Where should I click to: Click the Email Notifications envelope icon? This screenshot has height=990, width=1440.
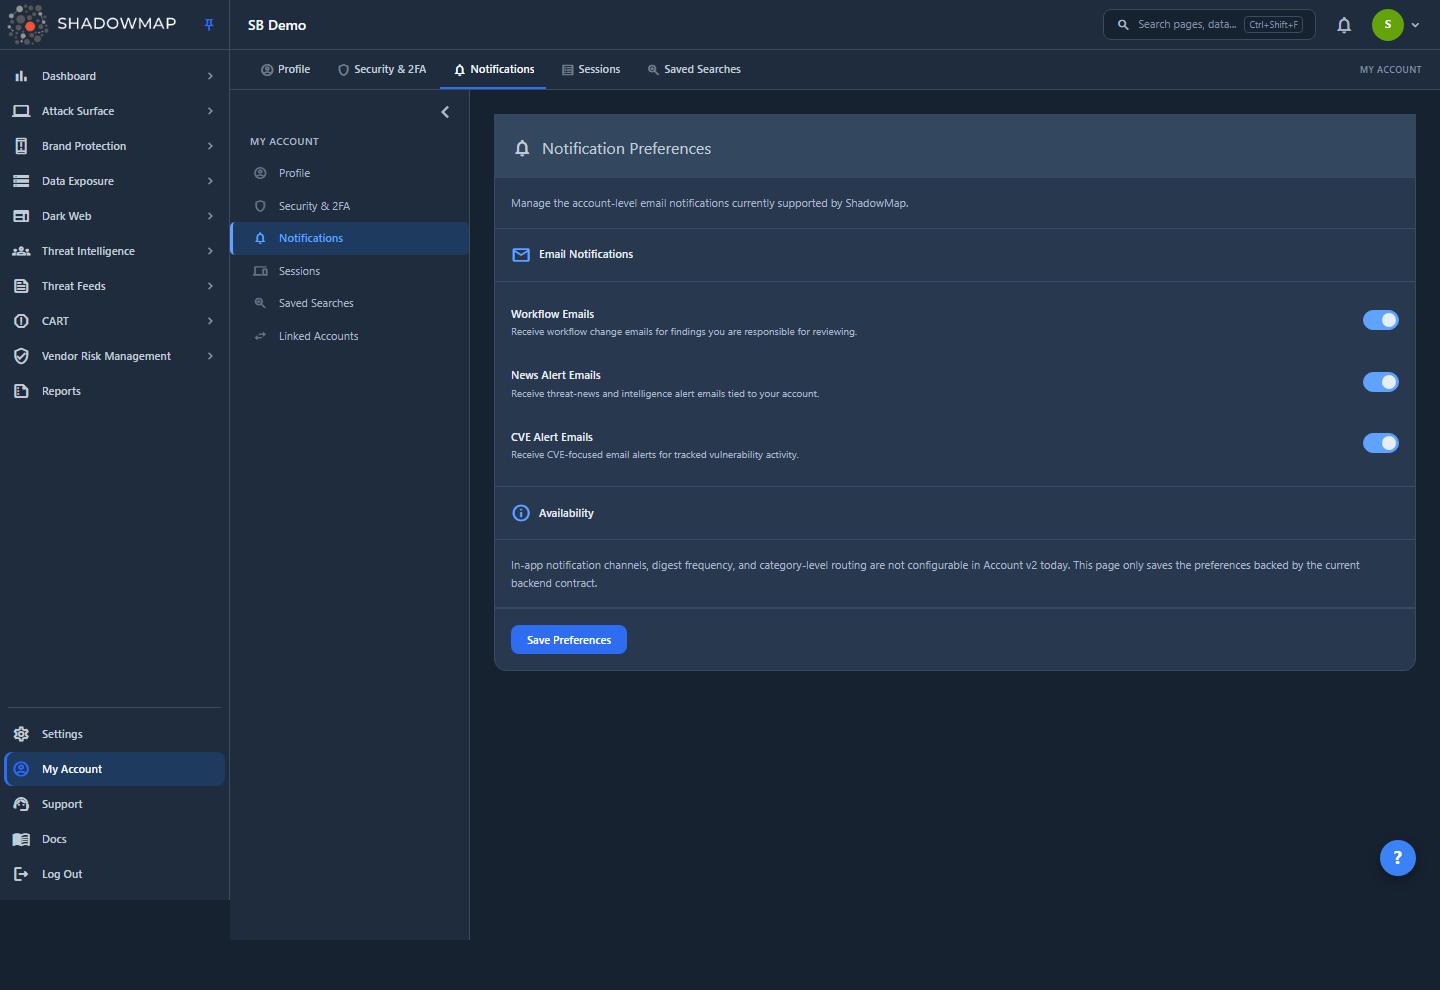coord(521,255)
